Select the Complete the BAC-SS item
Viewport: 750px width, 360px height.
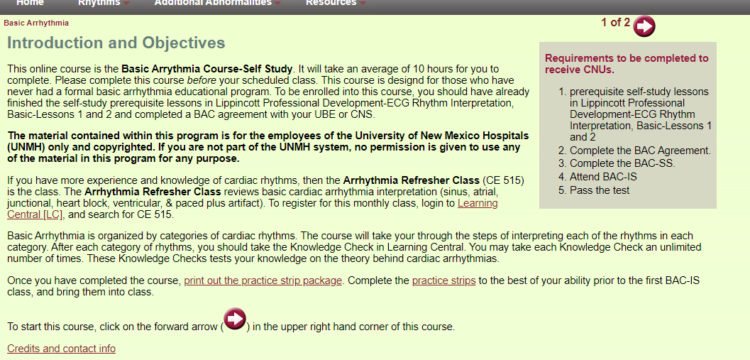click(622, 164)
